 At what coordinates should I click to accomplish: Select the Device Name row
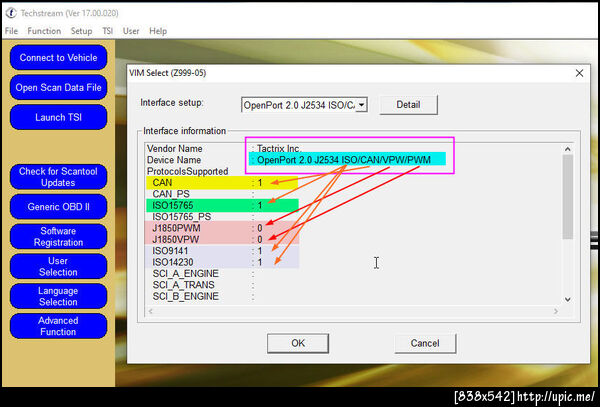tap(354, 160)
